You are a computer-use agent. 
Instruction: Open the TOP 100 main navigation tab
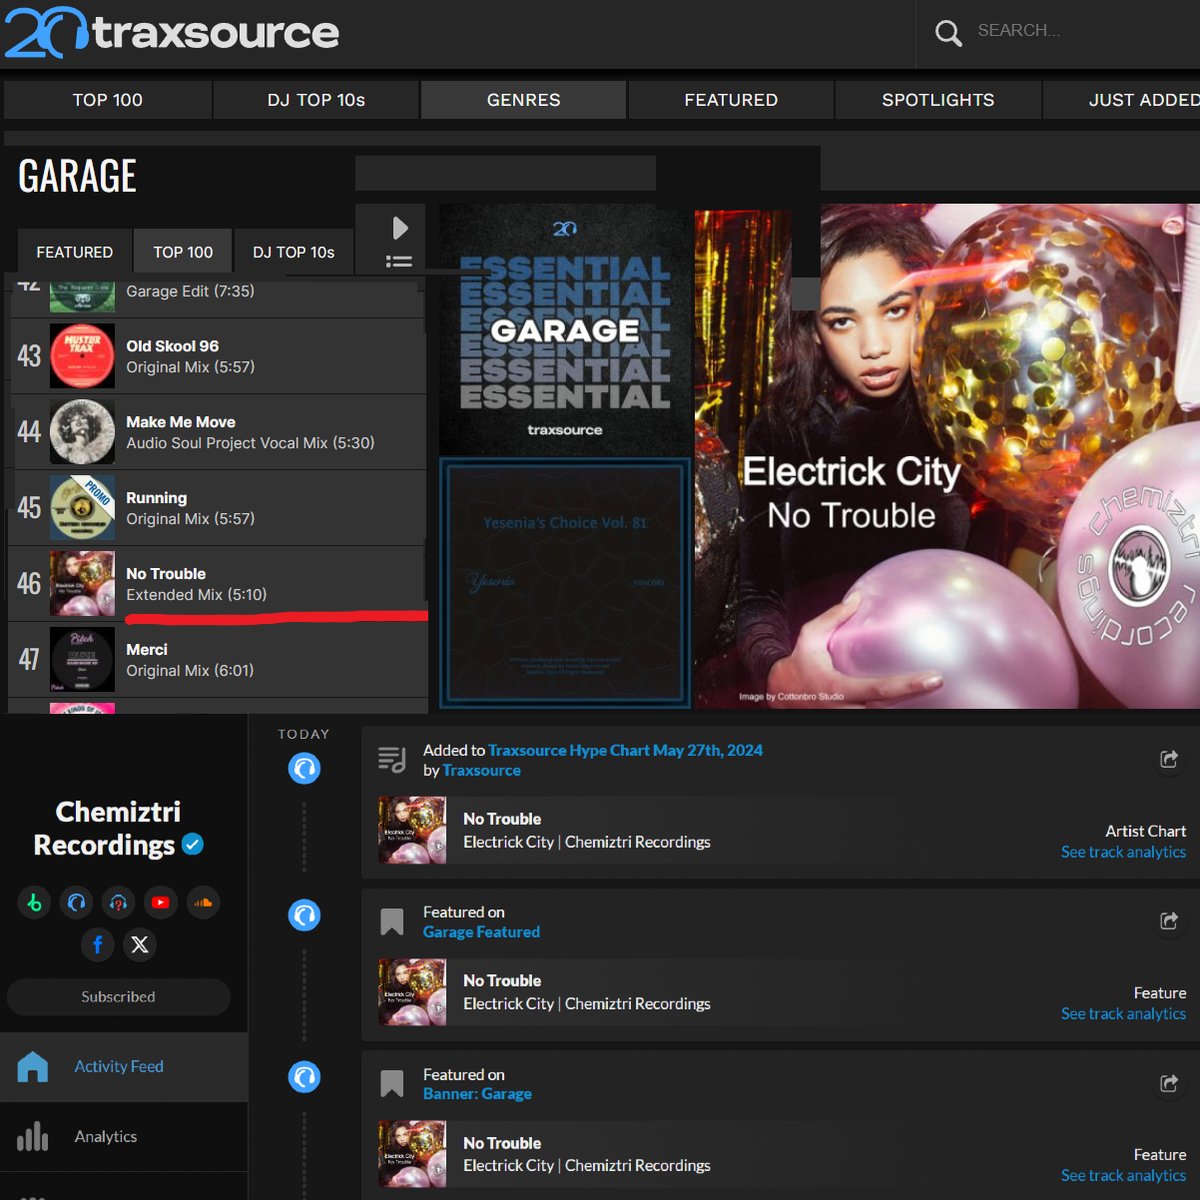click(x=107, y=100)
